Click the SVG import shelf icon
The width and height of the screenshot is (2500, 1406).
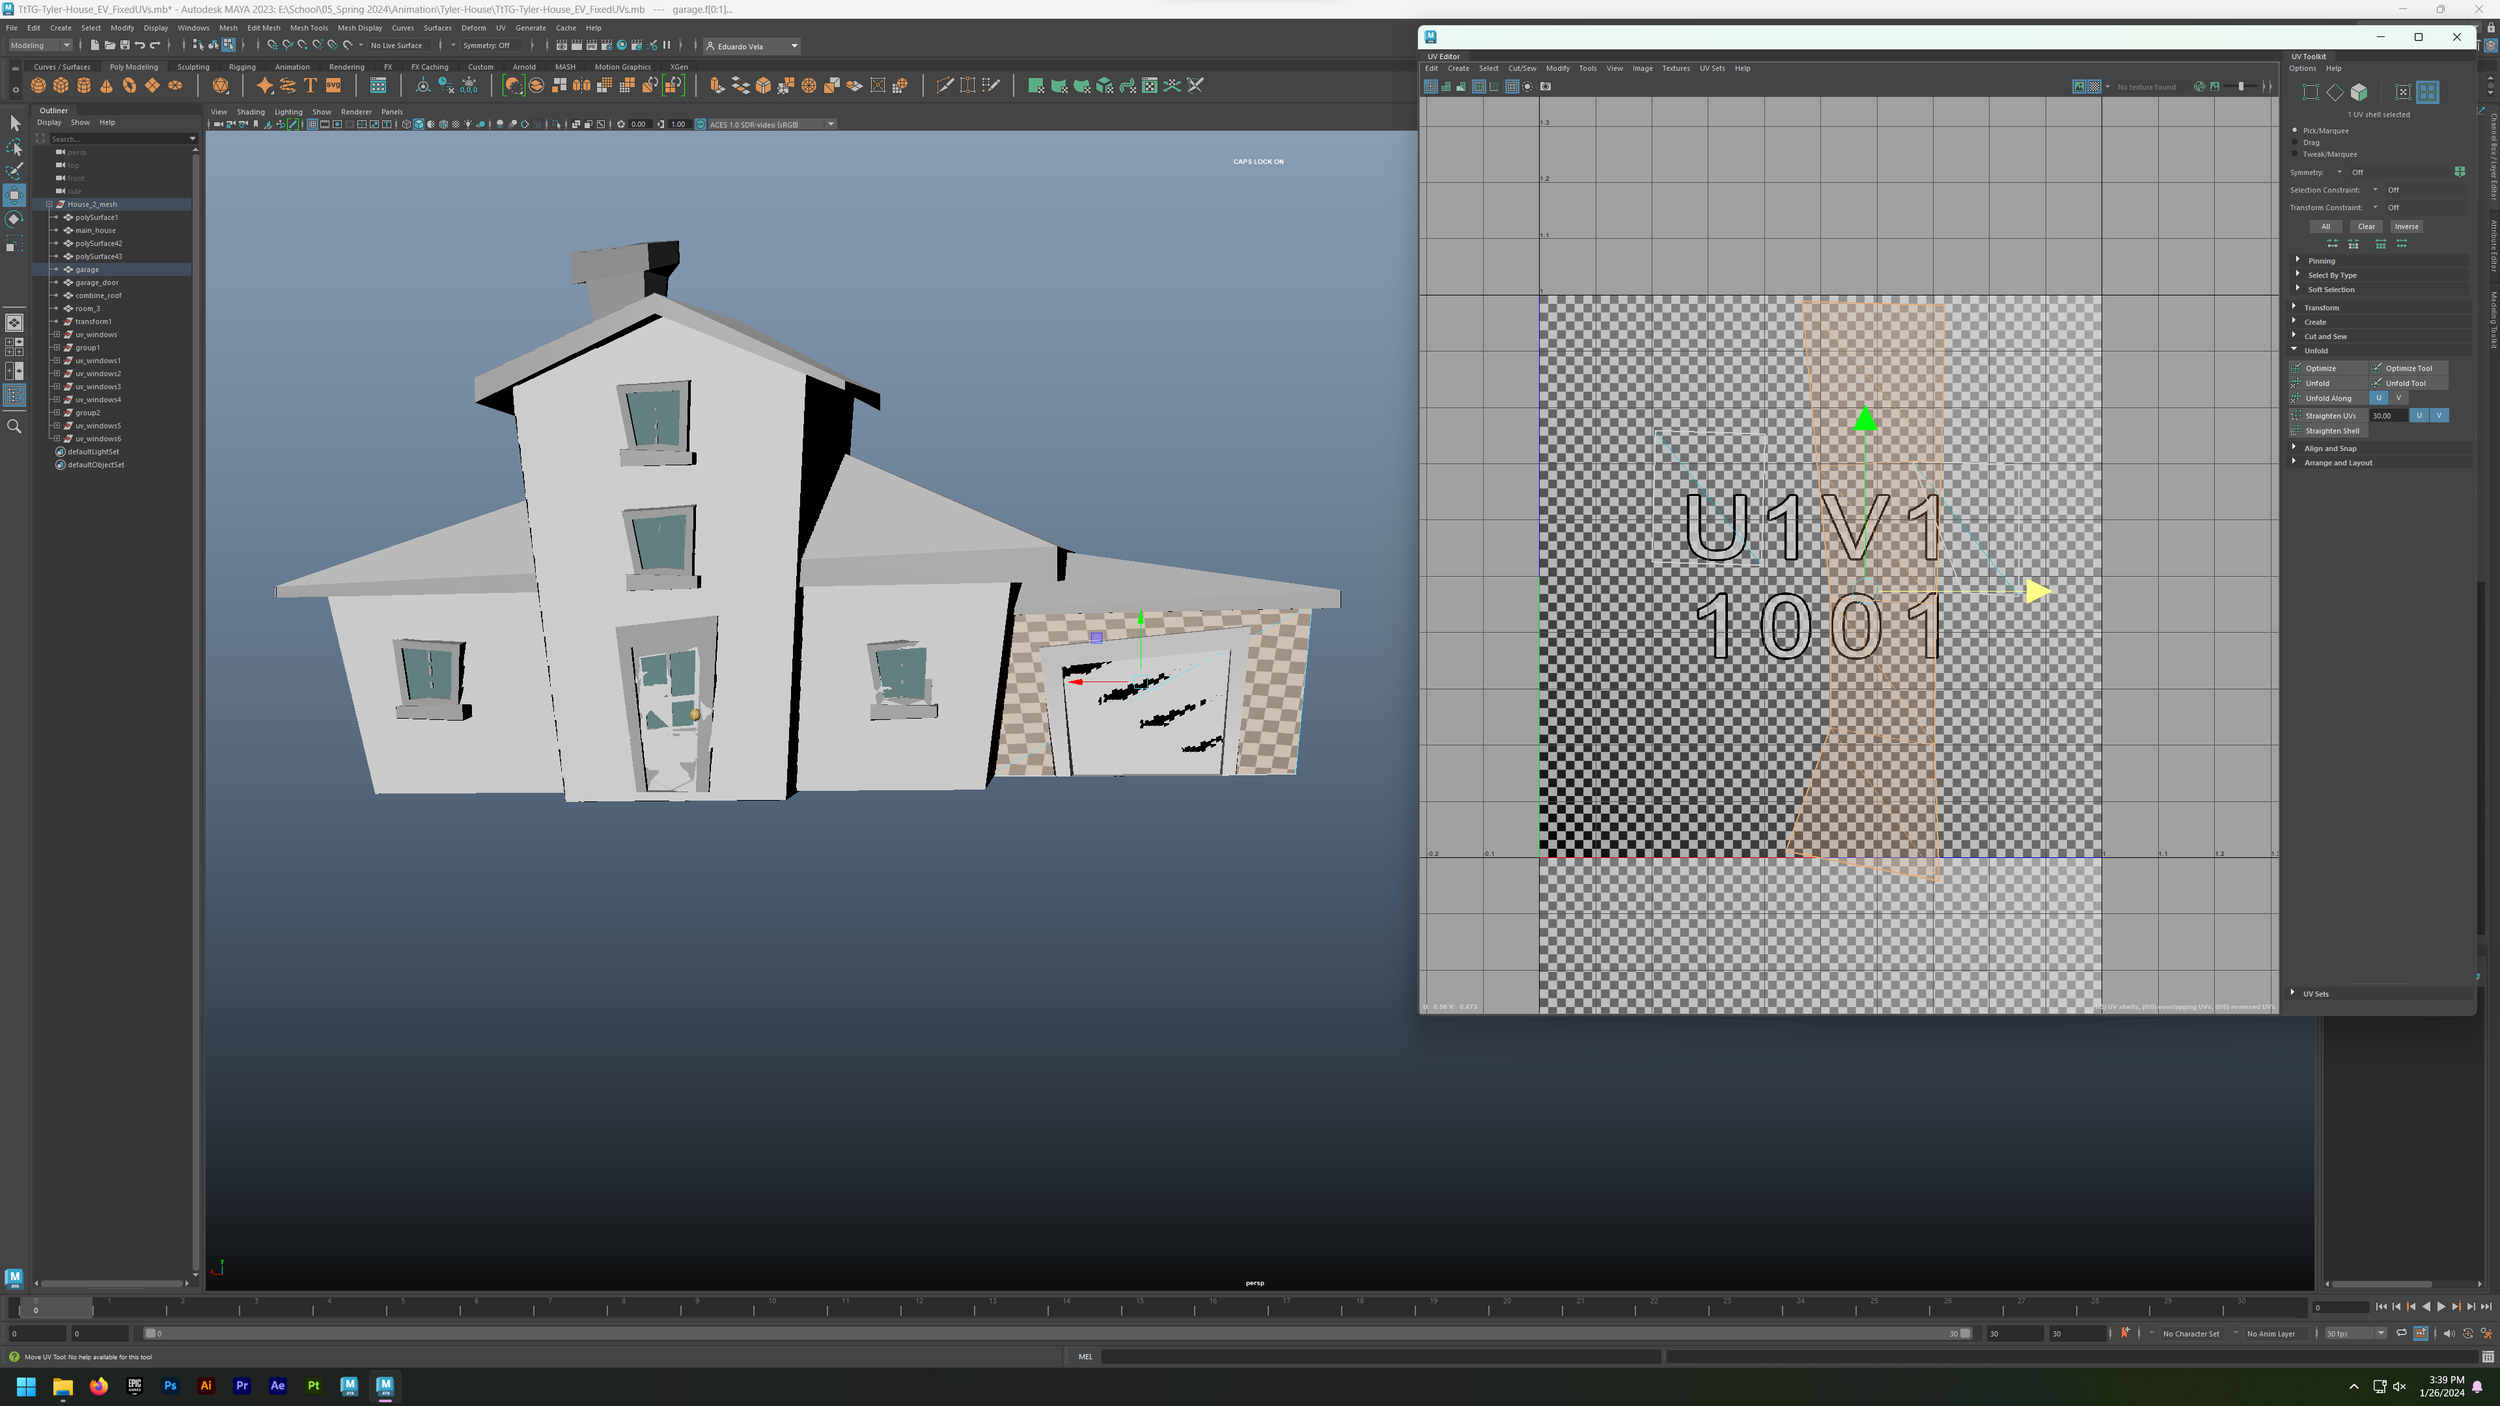click(x=333, y=86)
